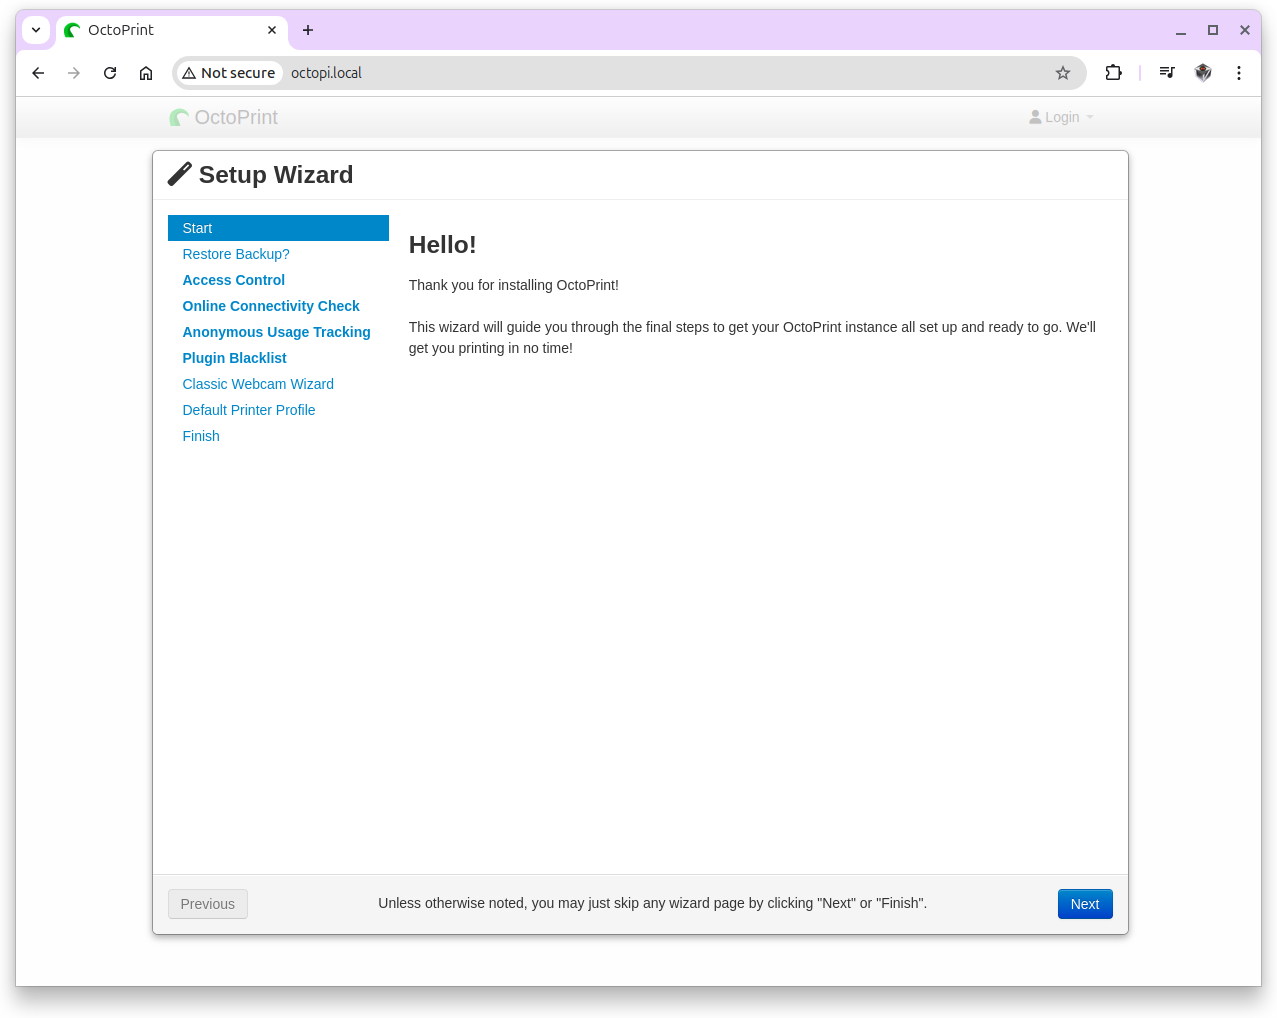The width and height of the screenshot is (1277, 1018).
Task: Open the extensions puzzle icon
Action: (x=1113, y=73)
